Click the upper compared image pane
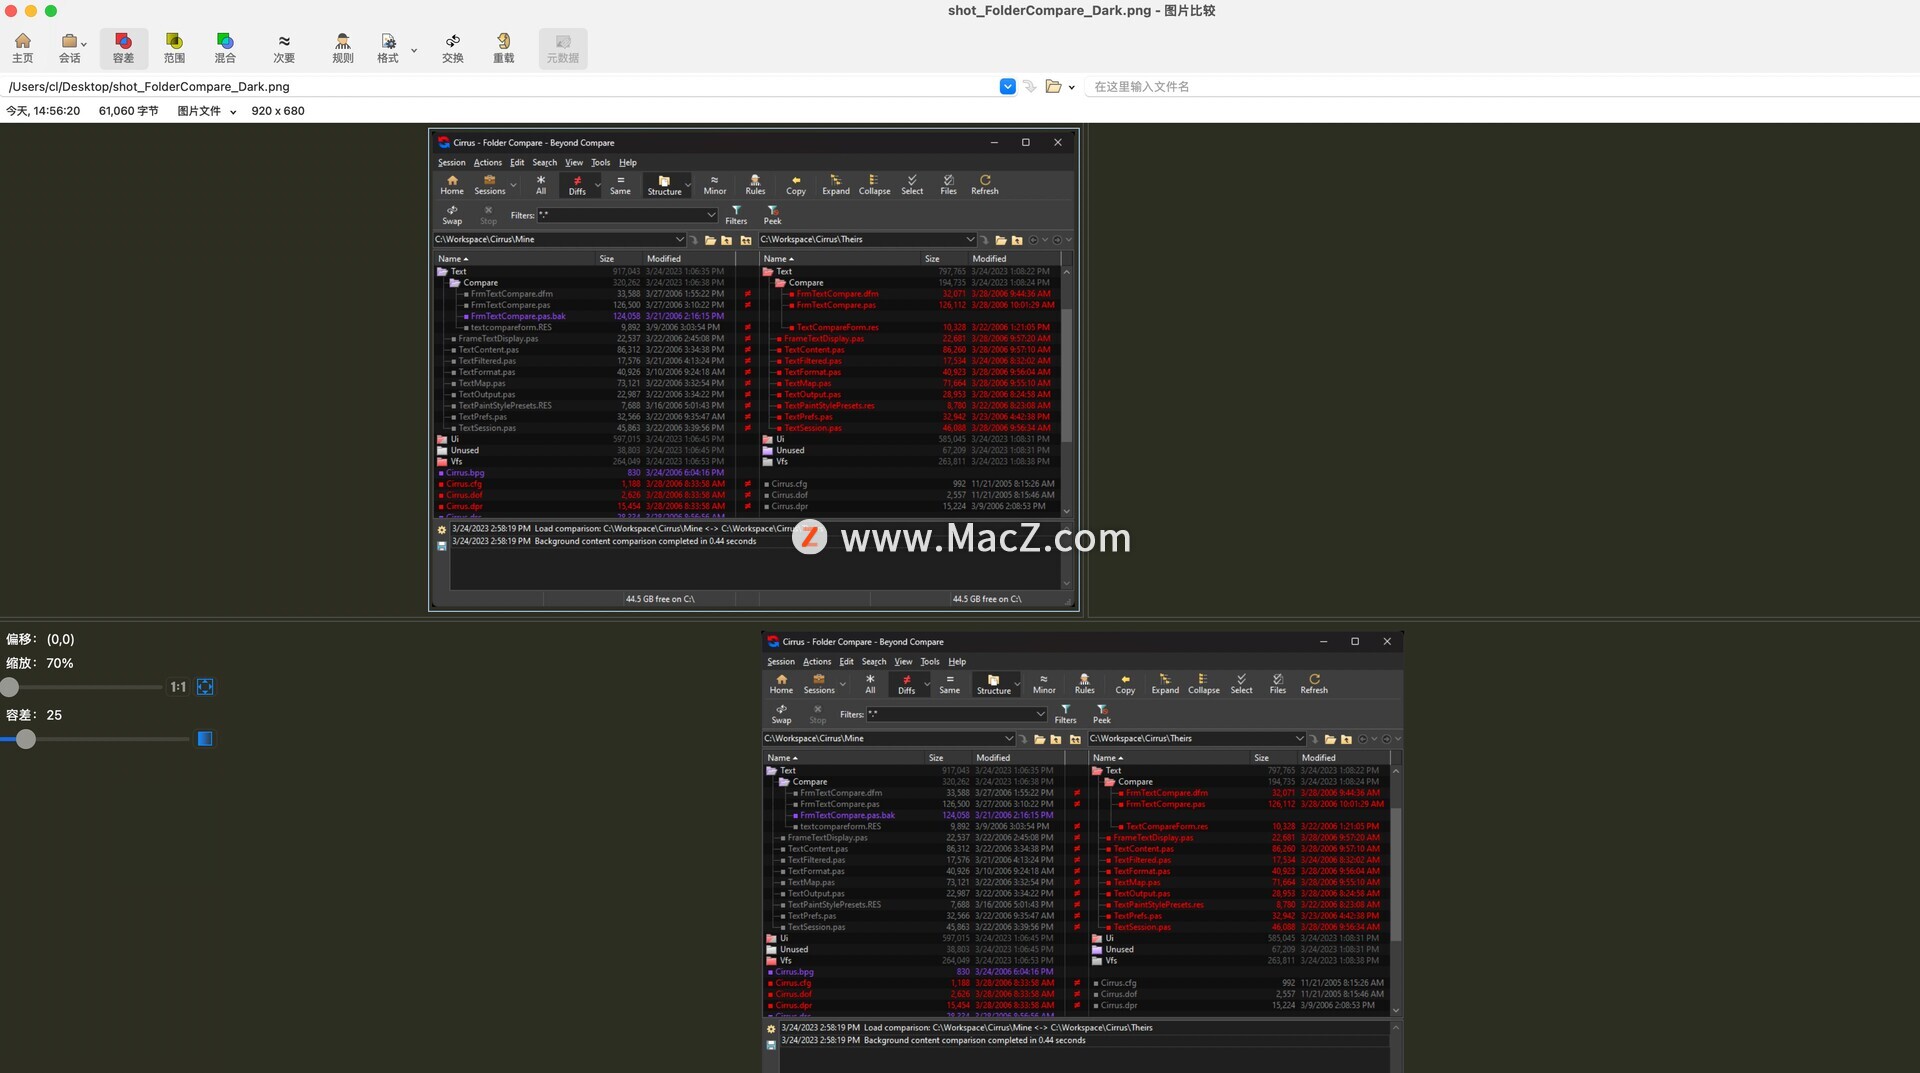The height and width of the screenshot is (1073, 1920). pos(754,370)
